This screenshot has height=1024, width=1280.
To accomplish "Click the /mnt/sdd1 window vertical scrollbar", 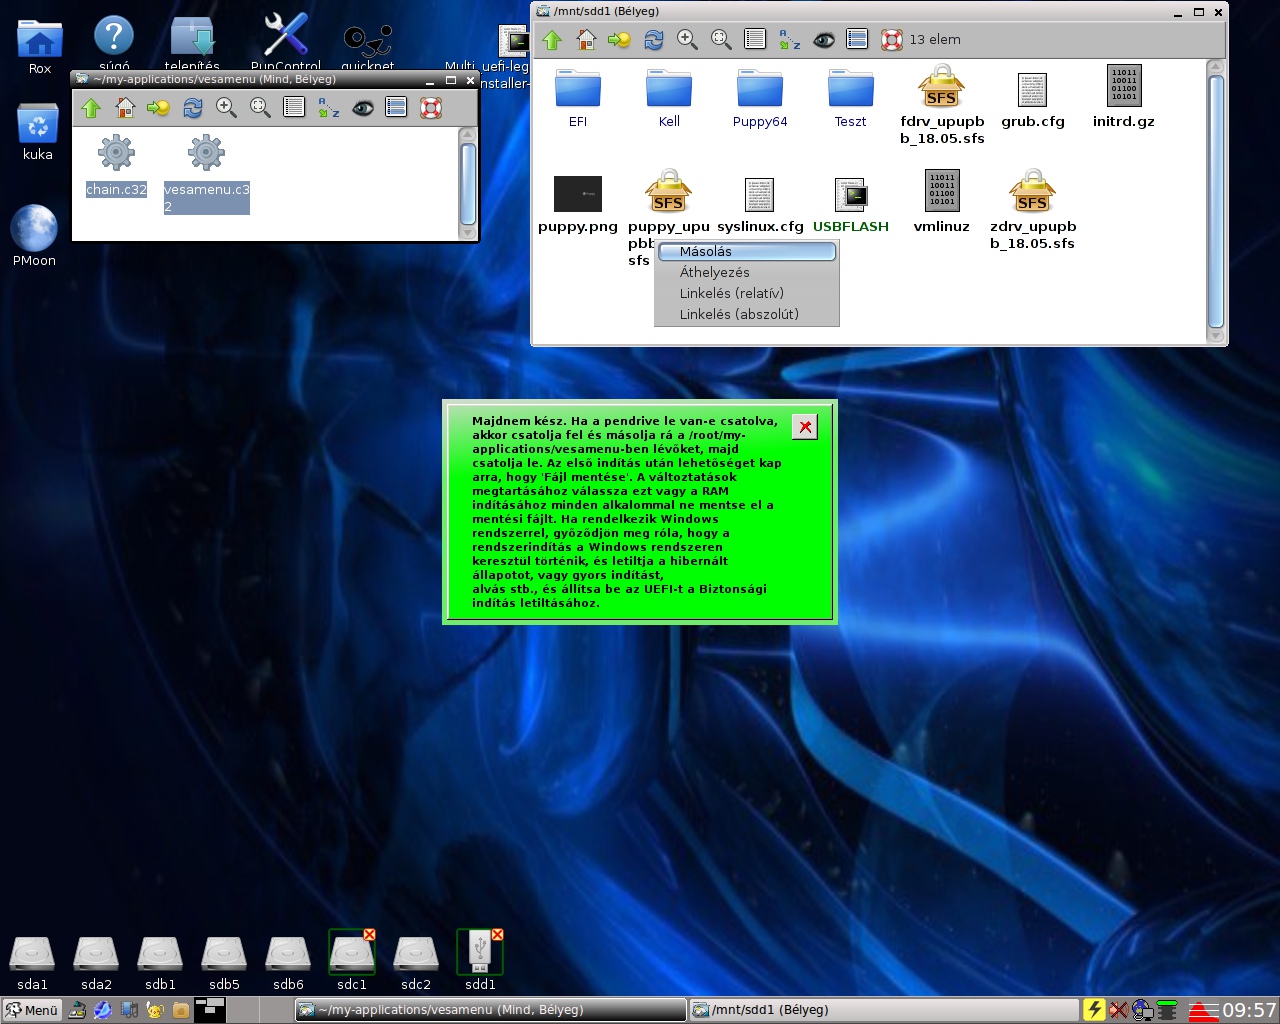I will (x=1216, y=201).
